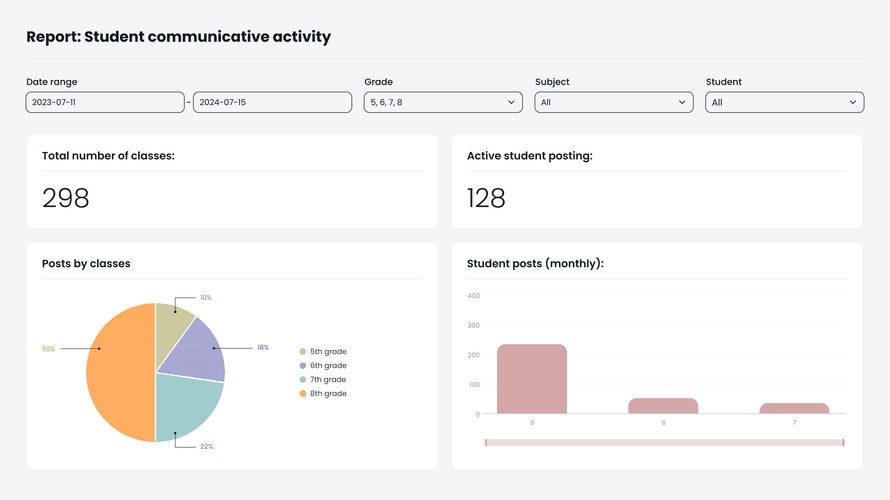This screenshot has width=890, height=500.
Task: Select the teal 7th grade pie slice
Action: (190, 403)
